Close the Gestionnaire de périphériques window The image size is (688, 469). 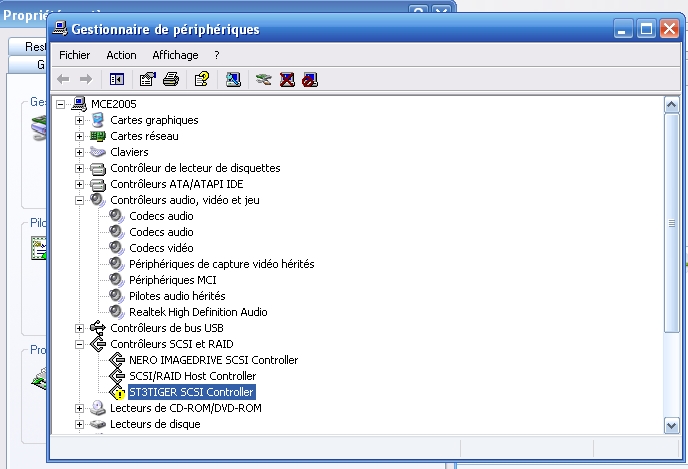[x=670, y=29]
